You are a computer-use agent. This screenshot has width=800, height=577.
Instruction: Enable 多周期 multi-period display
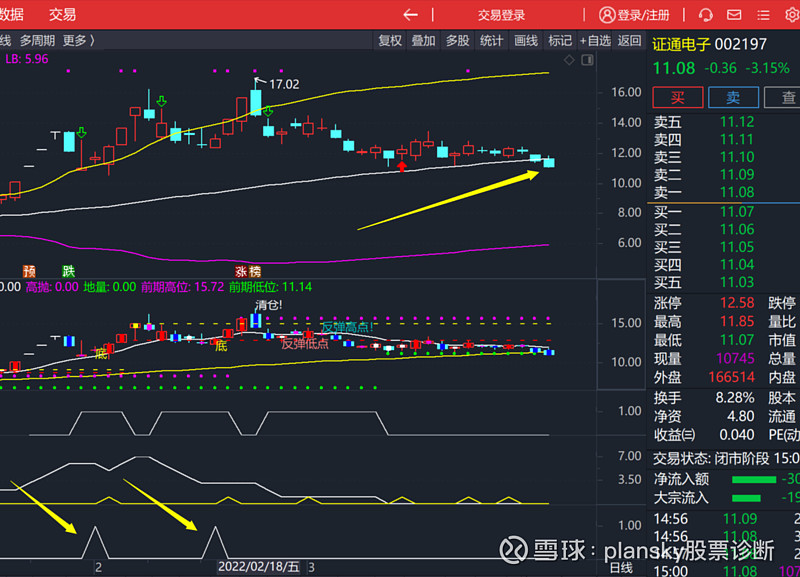[40, 41]
